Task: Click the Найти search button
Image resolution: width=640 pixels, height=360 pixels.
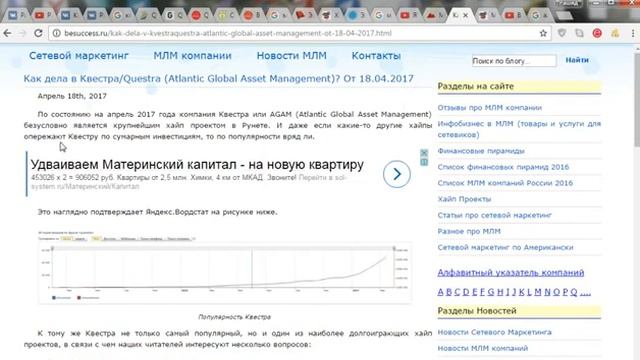Action: click(577, 60)
